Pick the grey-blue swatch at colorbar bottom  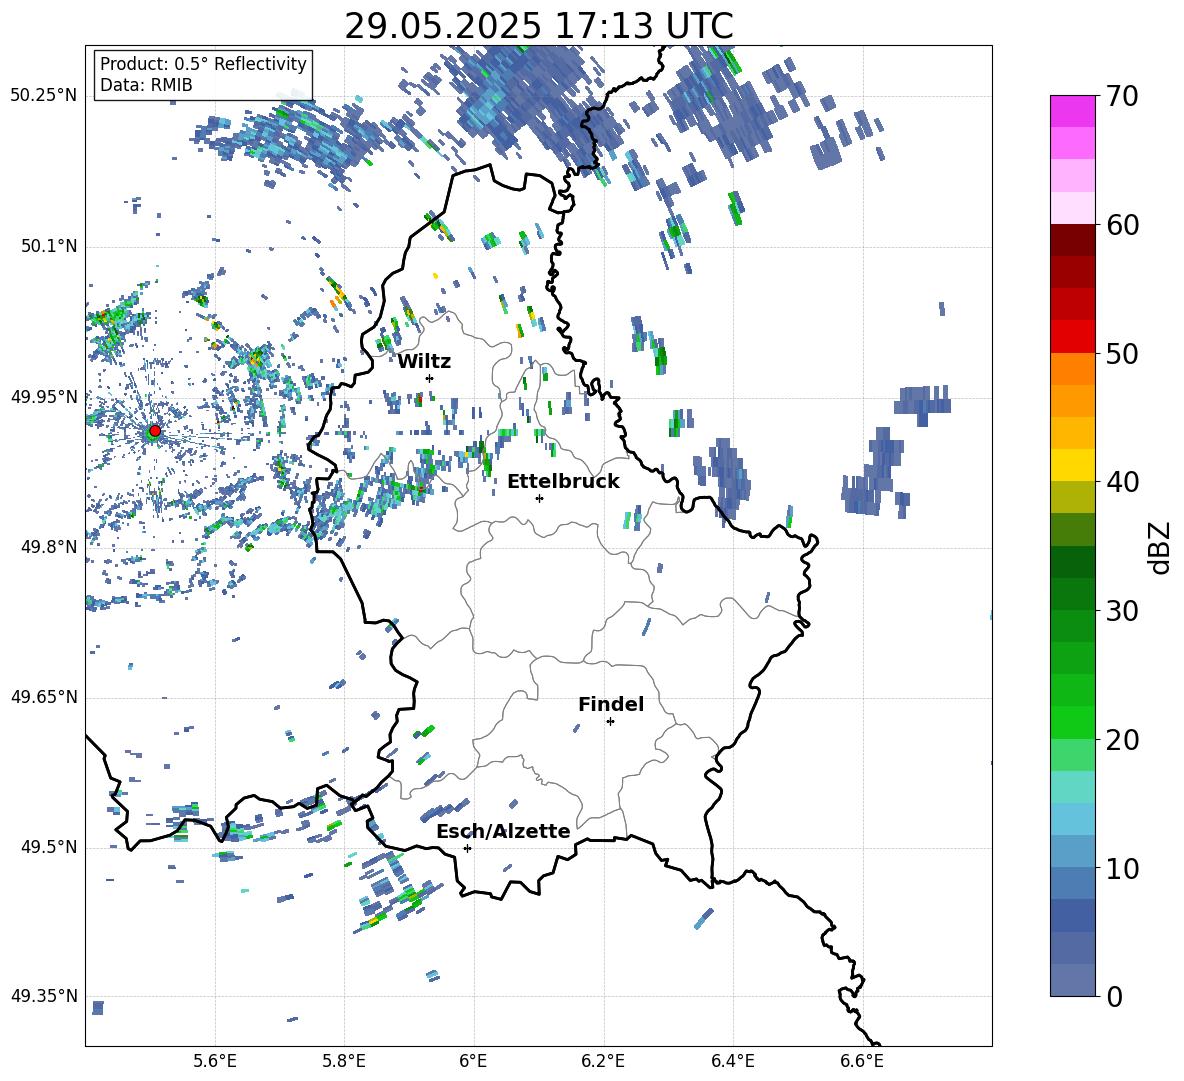tap(1072, 980)
